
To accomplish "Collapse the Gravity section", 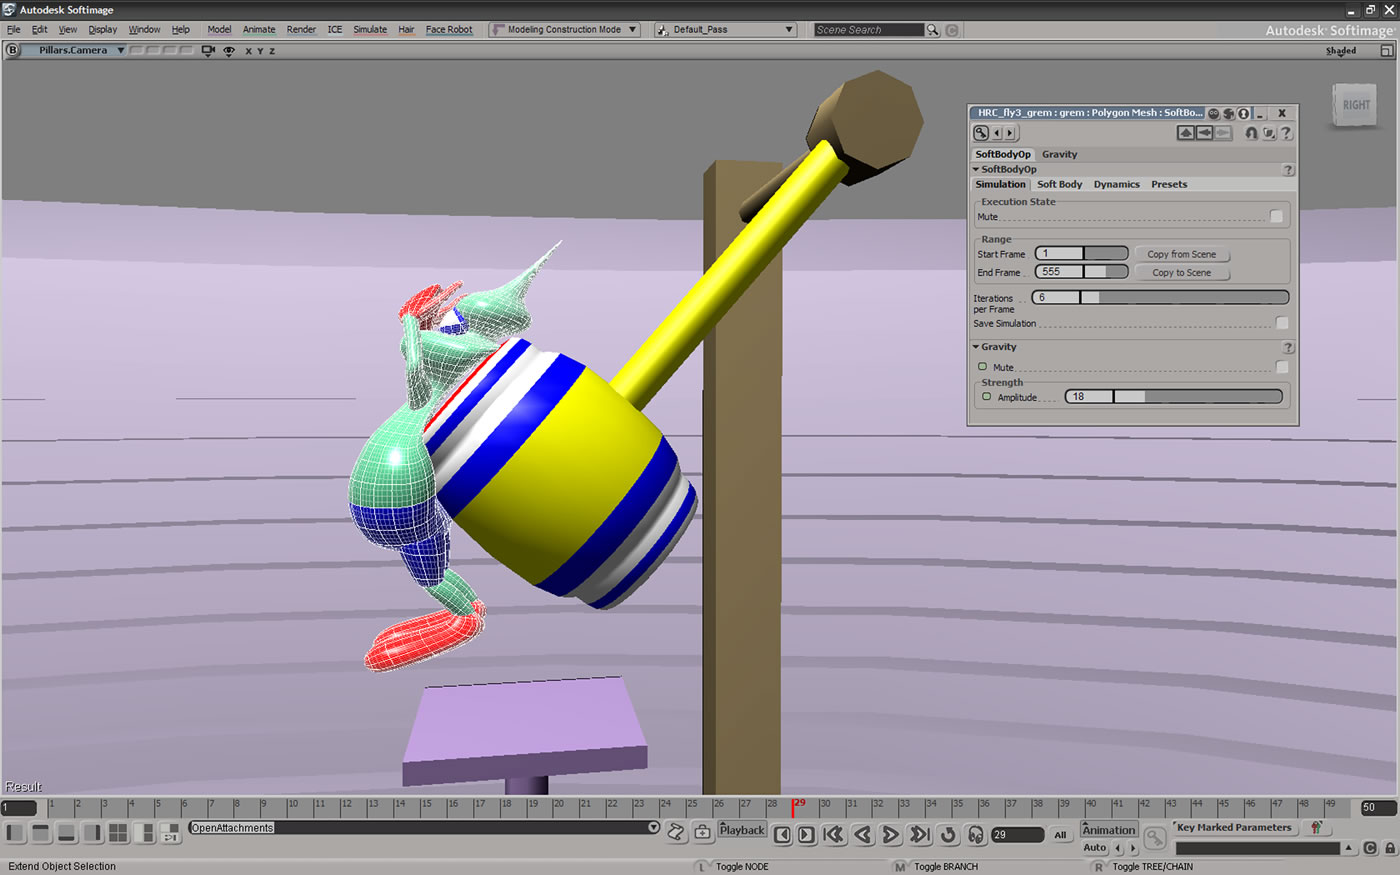I will tap(976, 346).
